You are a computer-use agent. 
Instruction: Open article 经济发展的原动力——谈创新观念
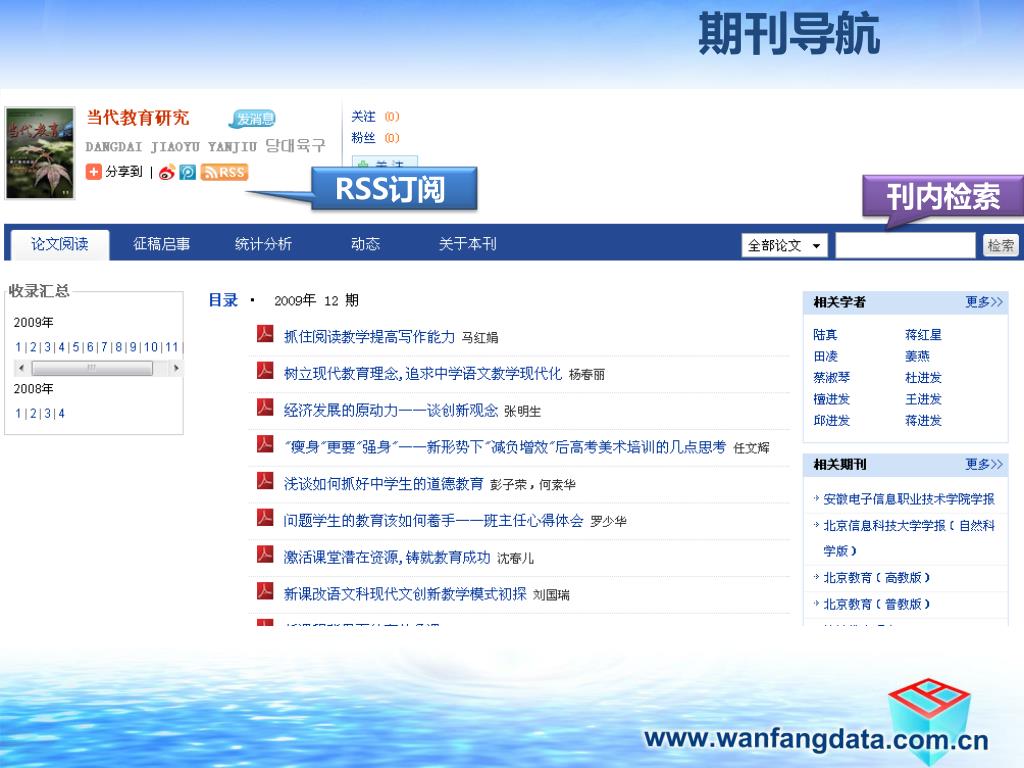point(391,410)
